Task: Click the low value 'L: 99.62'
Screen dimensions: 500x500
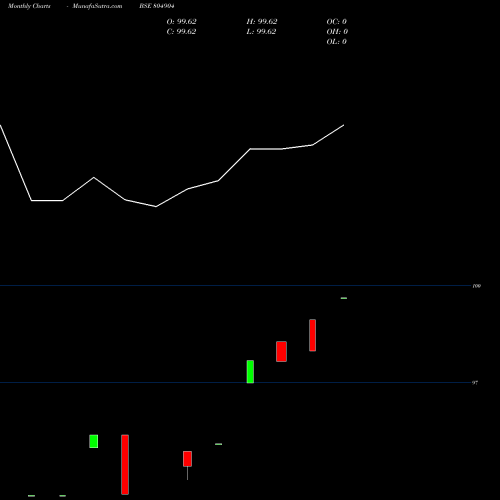Action: [x=261, y=32]
